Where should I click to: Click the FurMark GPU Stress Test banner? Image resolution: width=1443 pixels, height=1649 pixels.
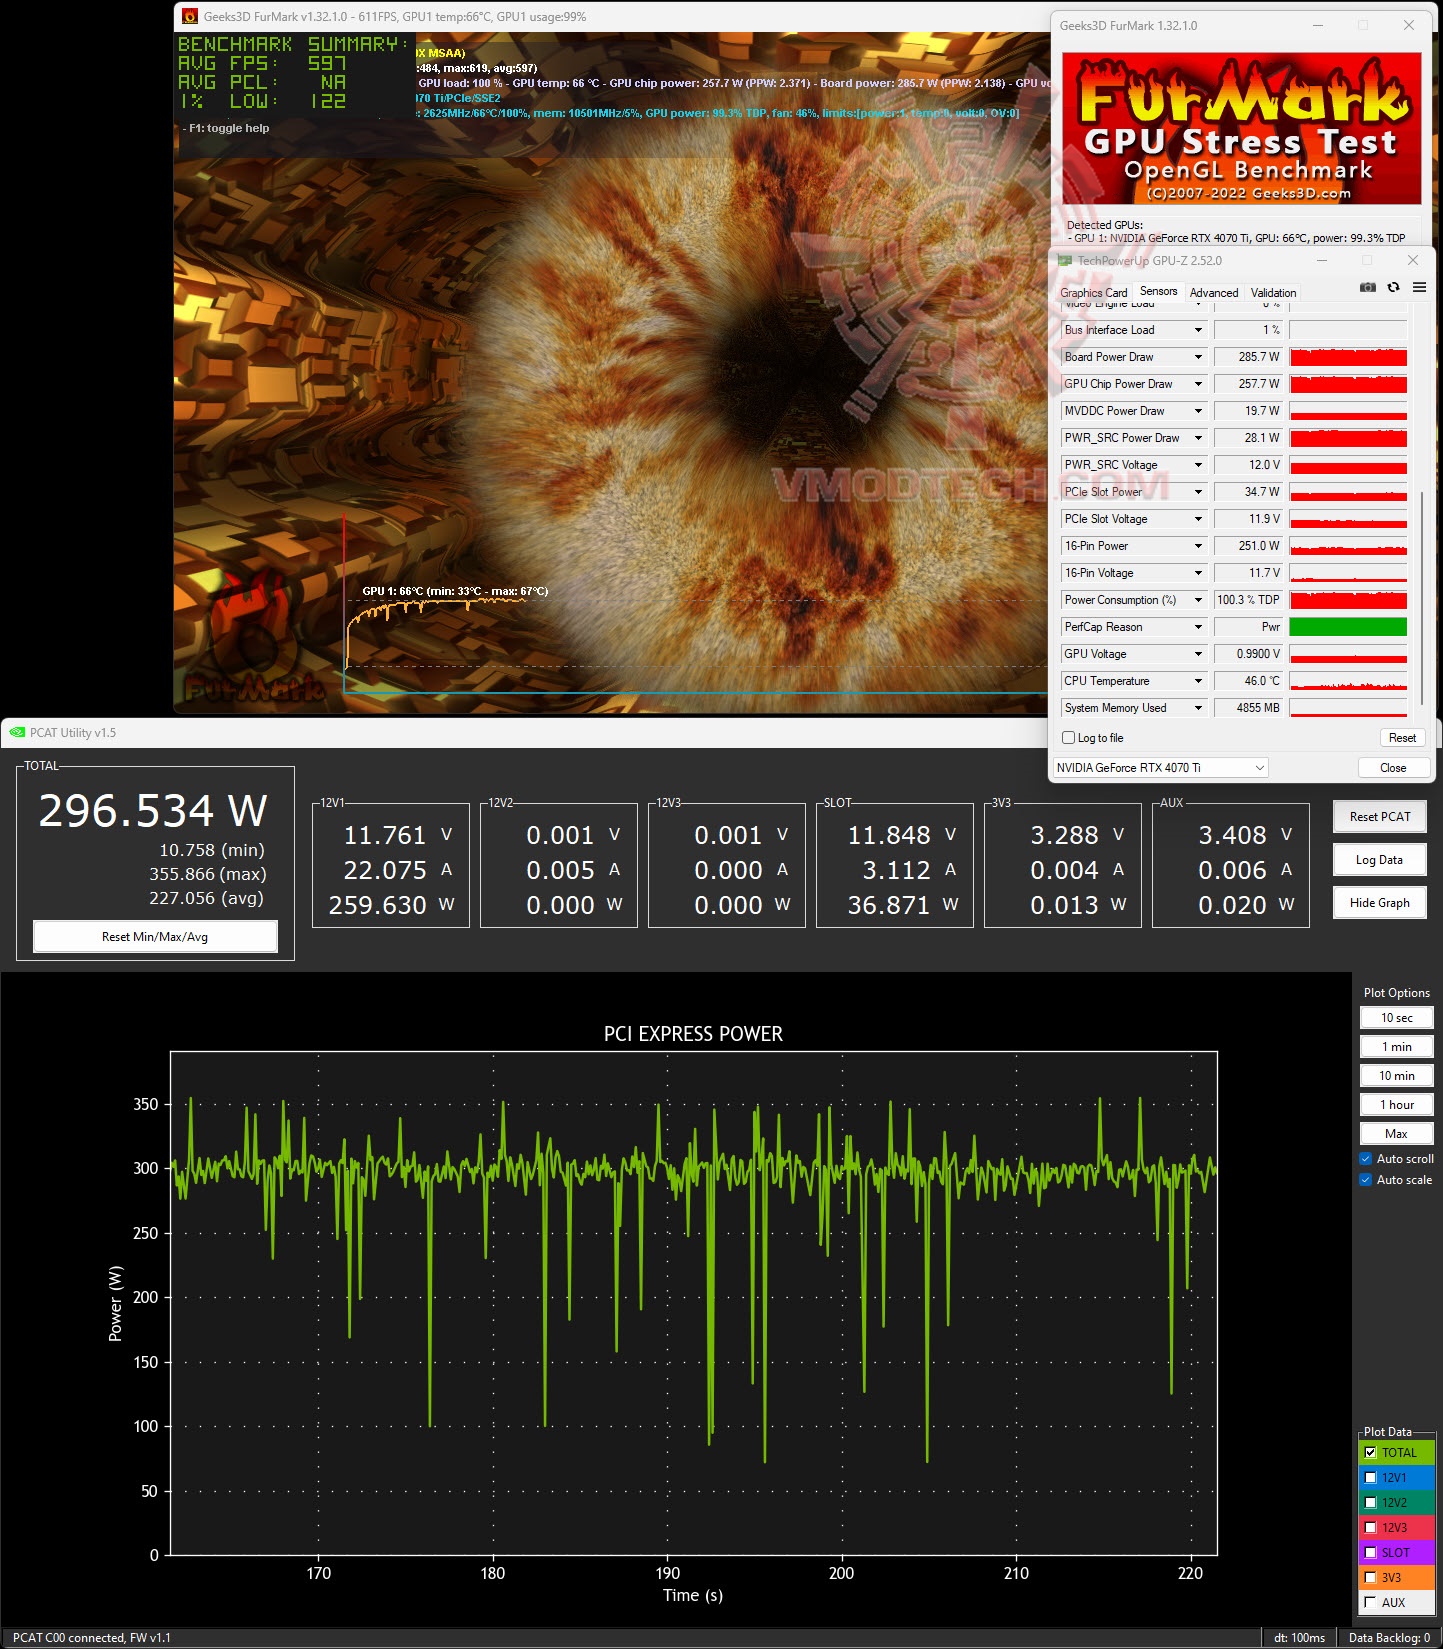[x=1242, y=129]
